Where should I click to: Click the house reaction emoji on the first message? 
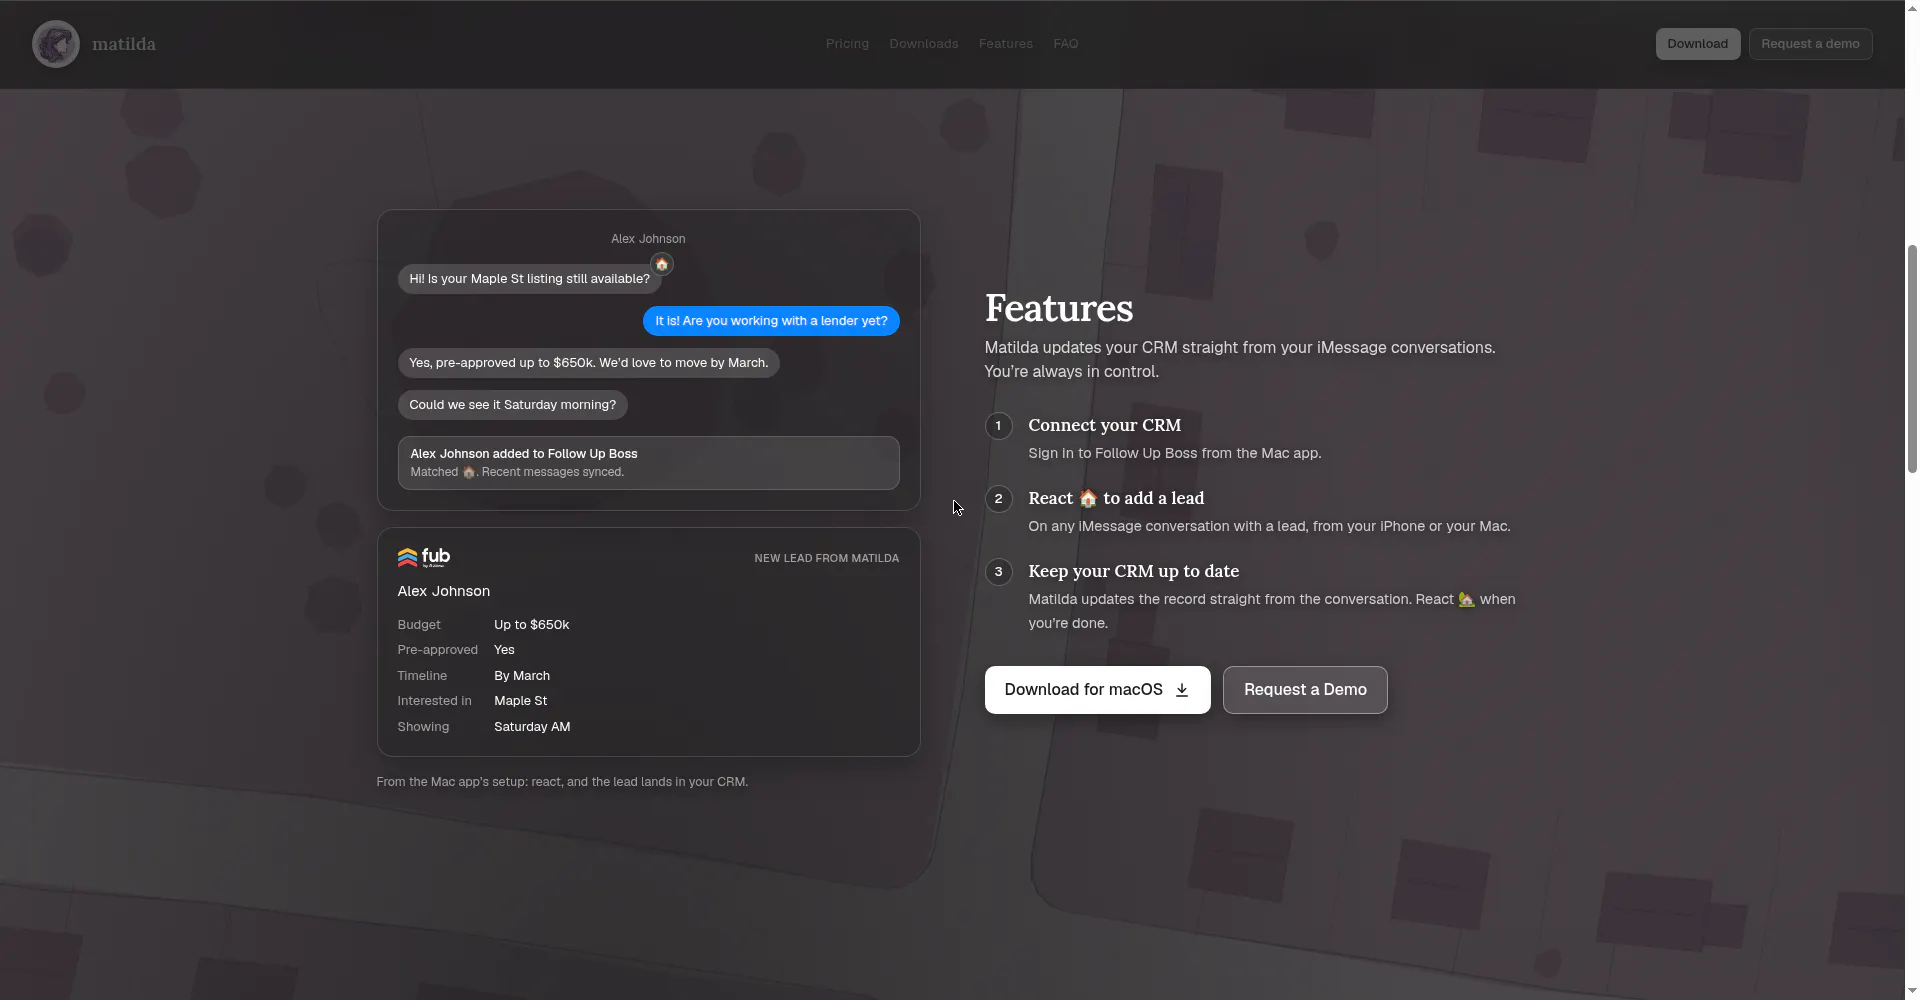[661, 264]
